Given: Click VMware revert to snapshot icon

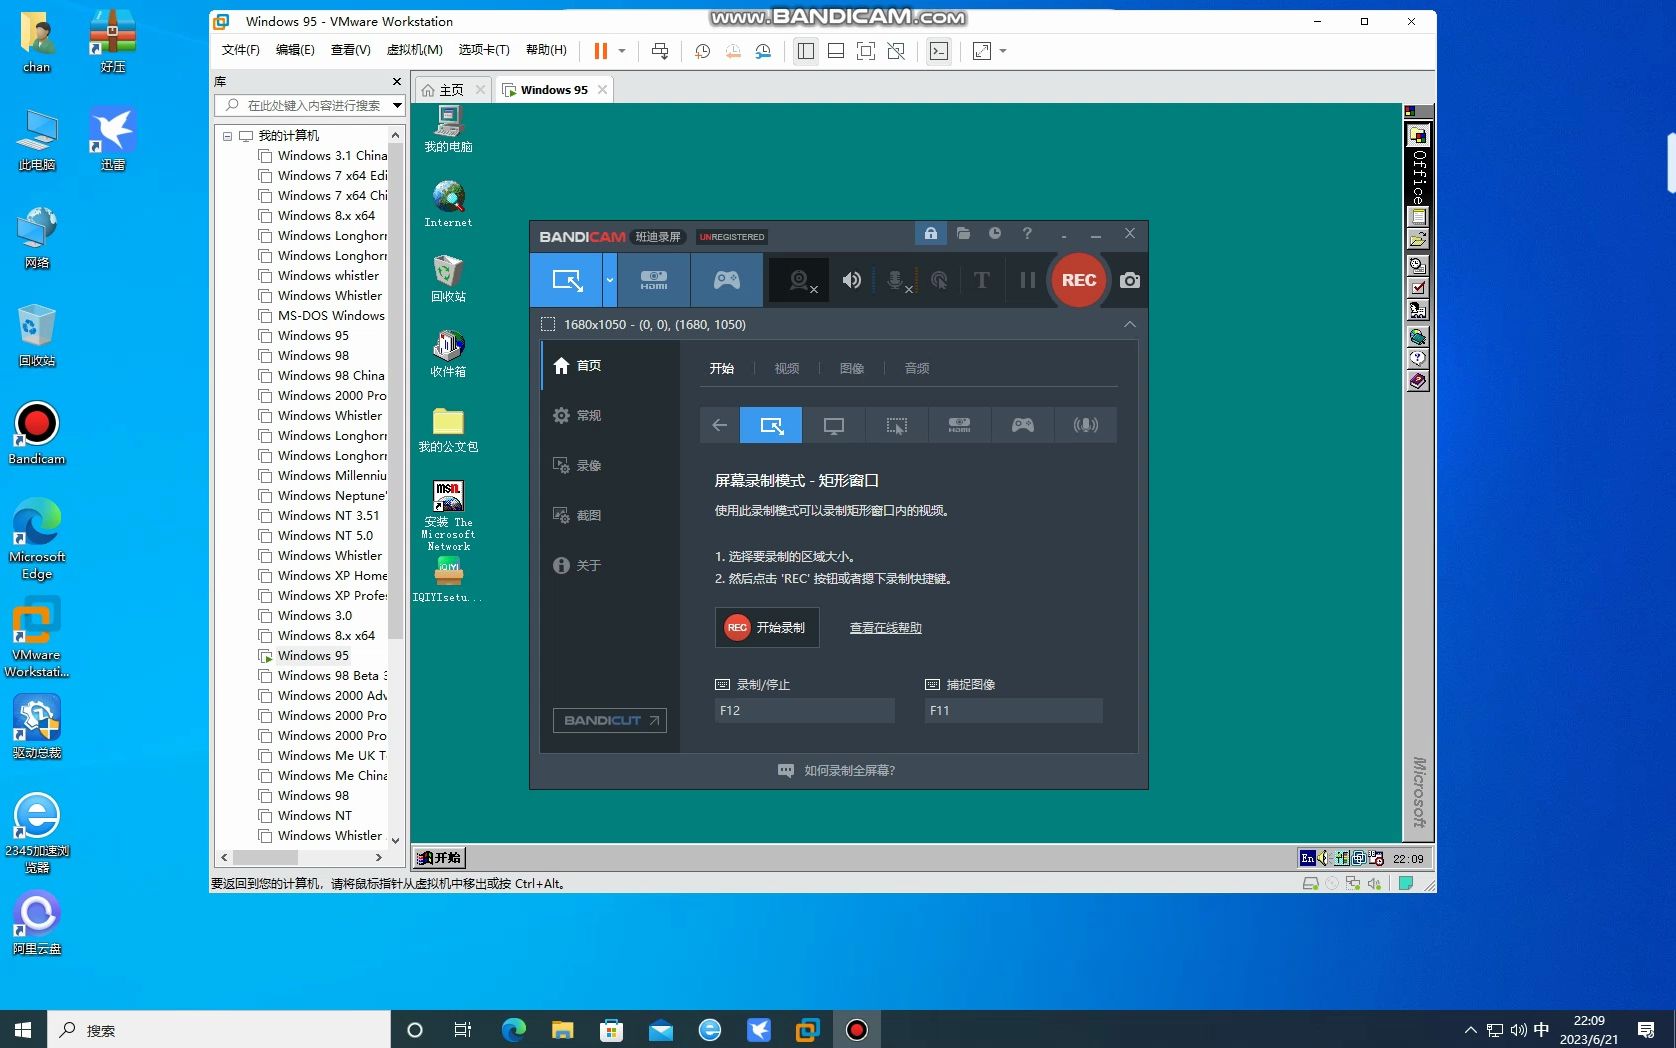Looking at the screenshot, I should tap(733, 51).
